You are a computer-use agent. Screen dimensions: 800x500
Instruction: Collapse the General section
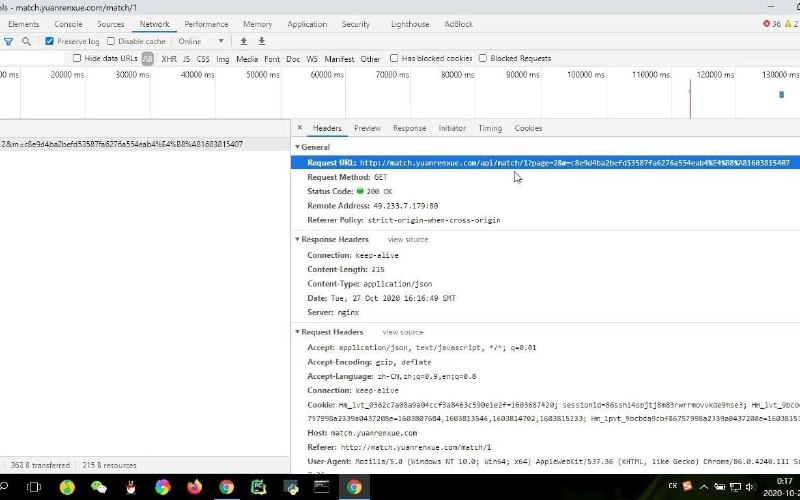(x=297, y=147)
